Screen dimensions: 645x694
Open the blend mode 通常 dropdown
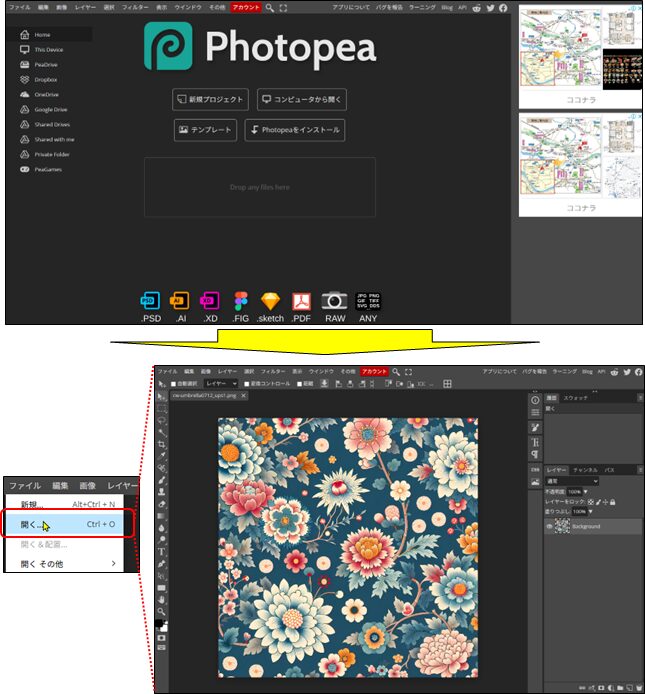[x=572, y=481]
